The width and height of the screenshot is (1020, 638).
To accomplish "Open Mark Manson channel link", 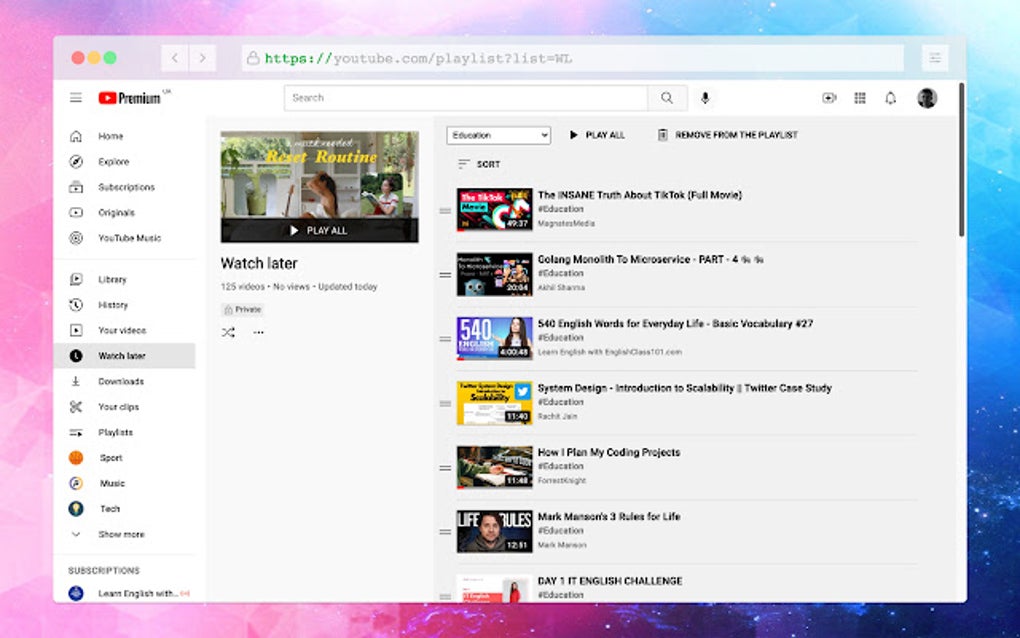I will 562,545.
